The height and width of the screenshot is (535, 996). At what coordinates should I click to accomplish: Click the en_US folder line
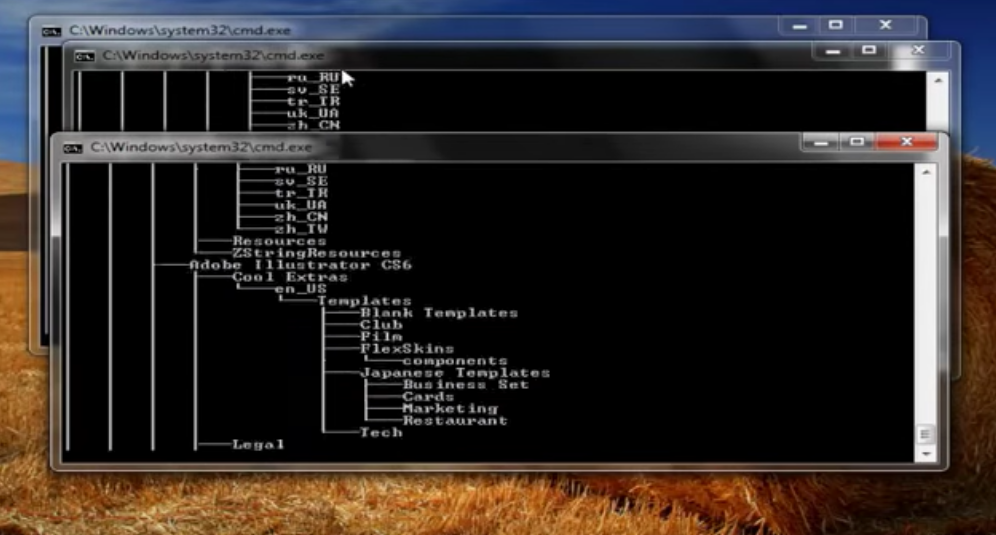point(300,289)
